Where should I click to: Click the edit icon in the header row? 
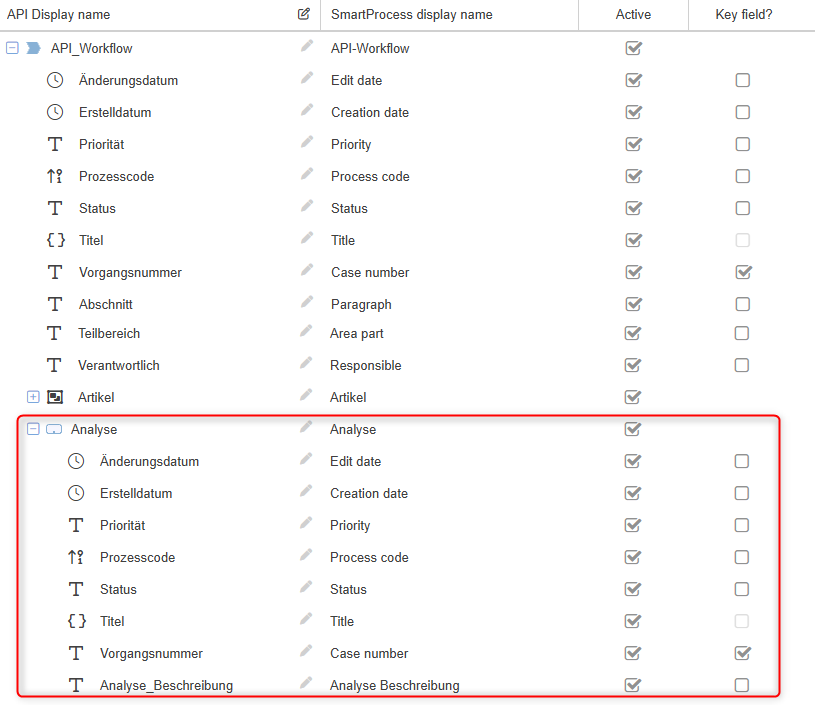[x=304, y=14]
